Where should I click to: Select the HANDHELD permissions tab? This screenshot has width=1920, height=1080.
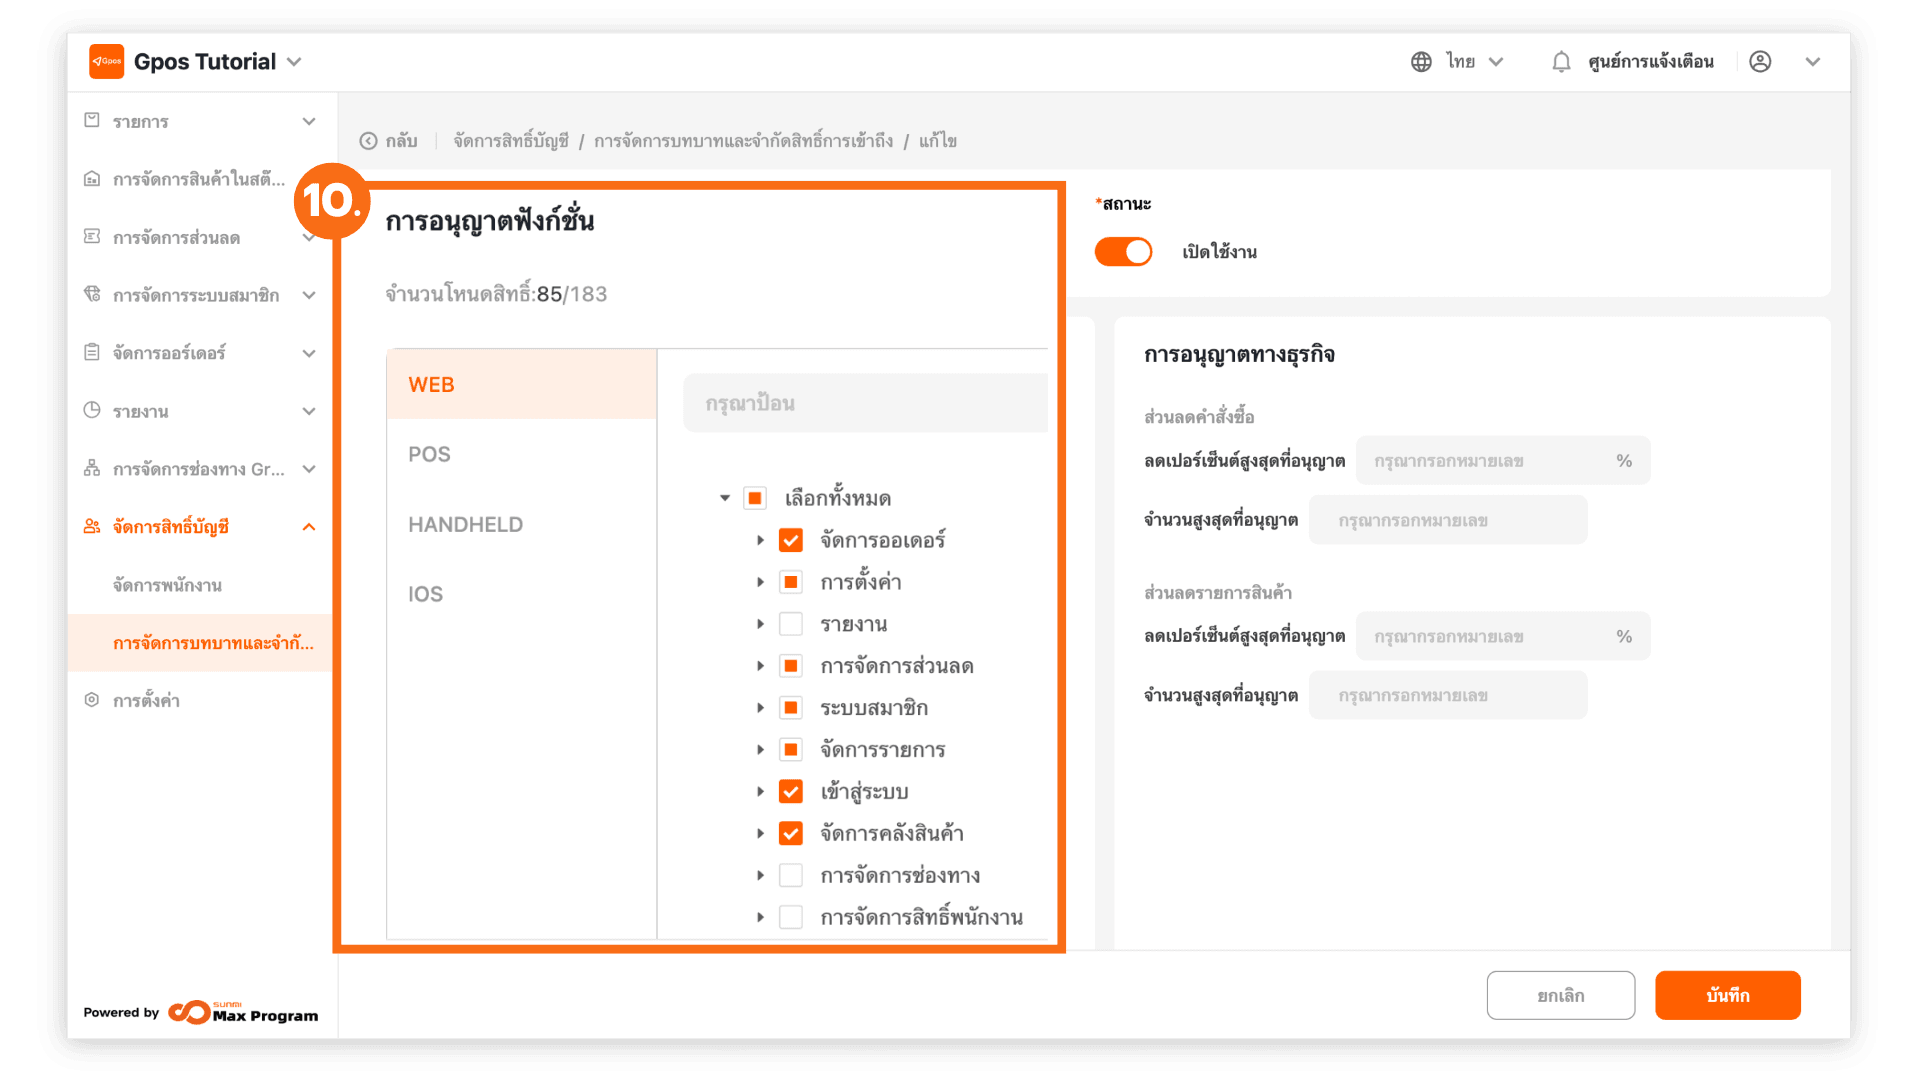coord(465,524)
